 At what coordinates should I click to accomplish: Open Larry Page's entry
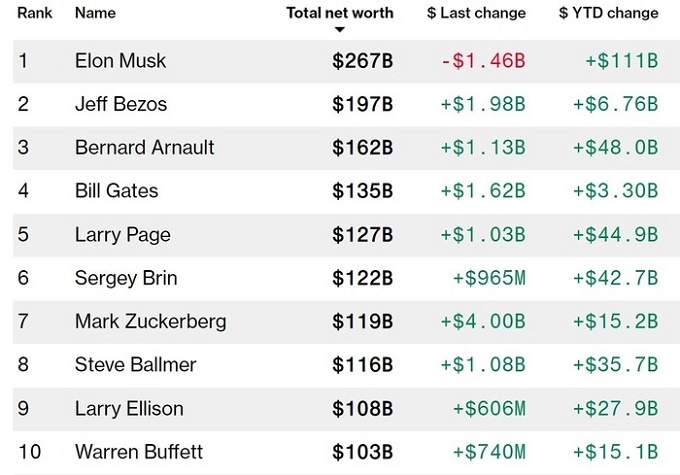pos(122,235)
